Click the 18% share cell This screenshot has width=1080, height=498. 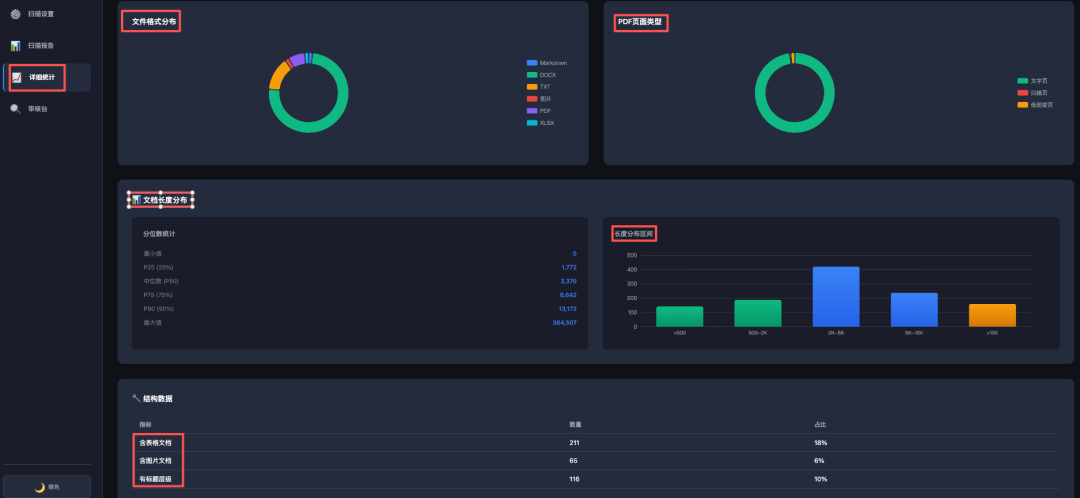[820, 442]
